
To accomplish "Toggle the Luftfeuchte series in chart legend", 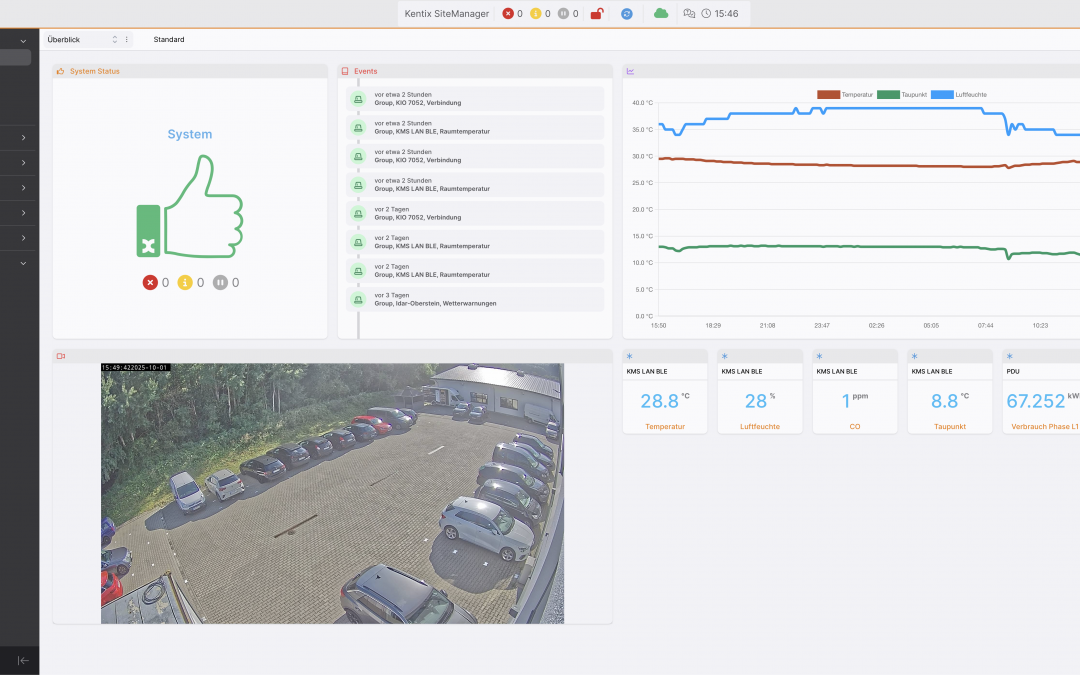I will [x=958, y=94].
